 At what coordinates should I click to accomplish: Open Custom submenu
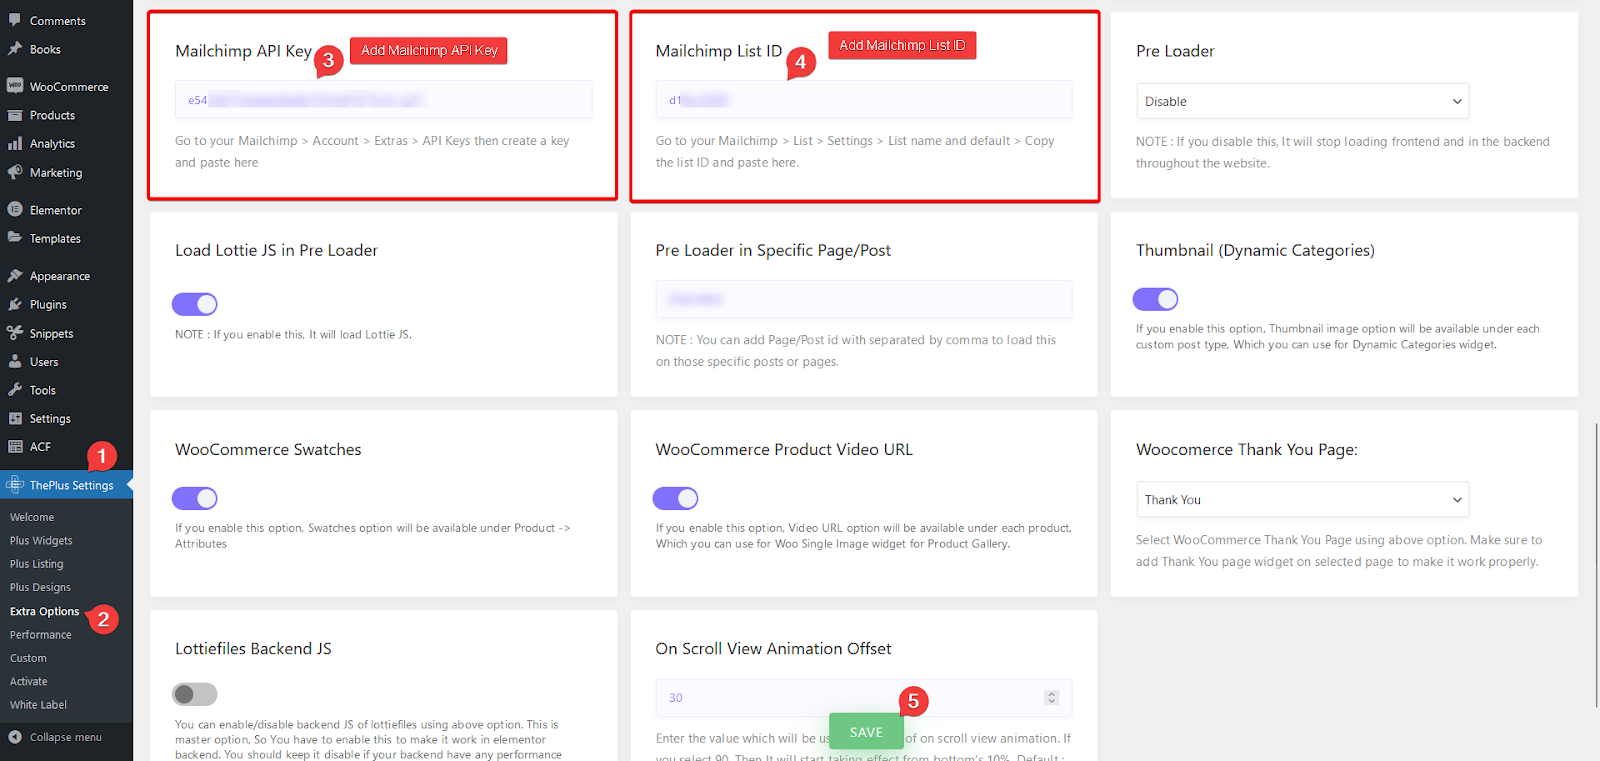(28, 658)
